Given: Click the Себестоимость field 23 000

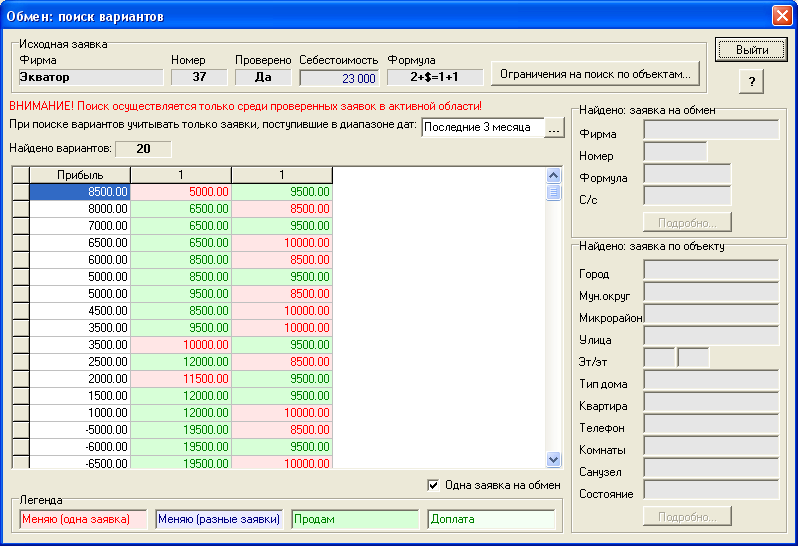Looking at the screenshot, I should coord(339,78).
